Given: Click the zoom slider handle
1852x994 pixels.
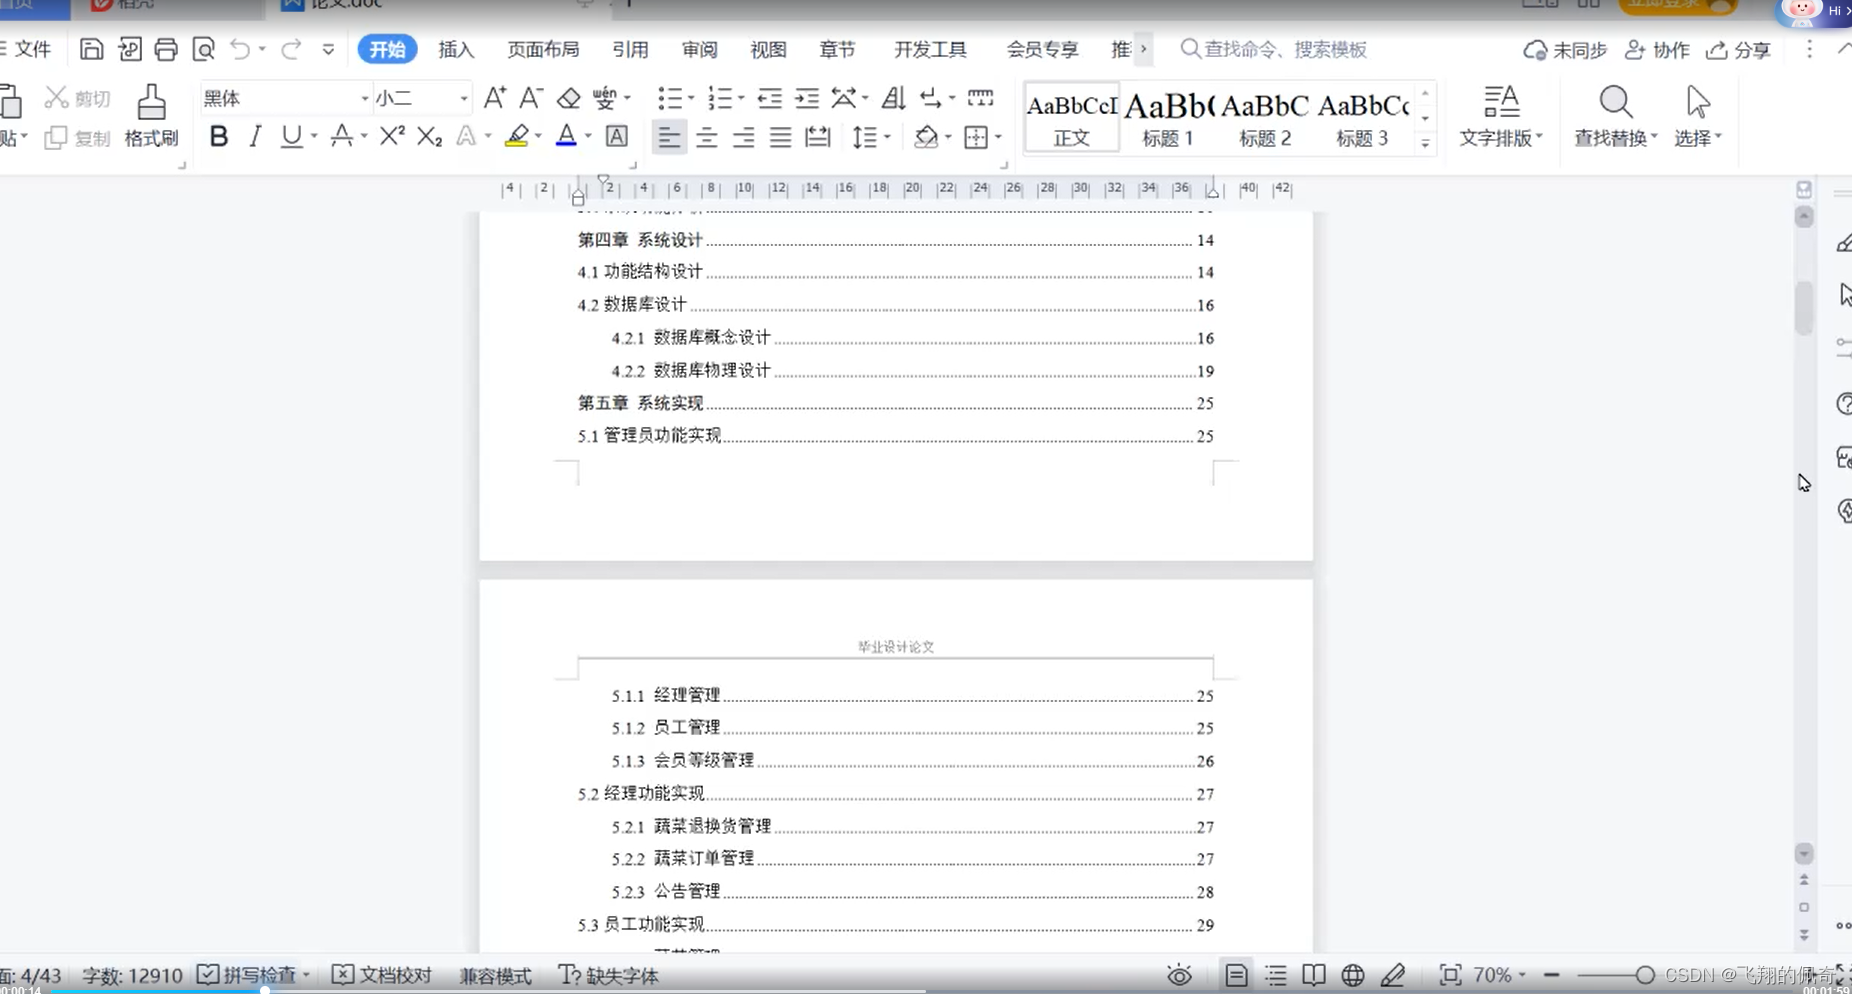Looking at the screenshot, I should [x=1645, y=975].
